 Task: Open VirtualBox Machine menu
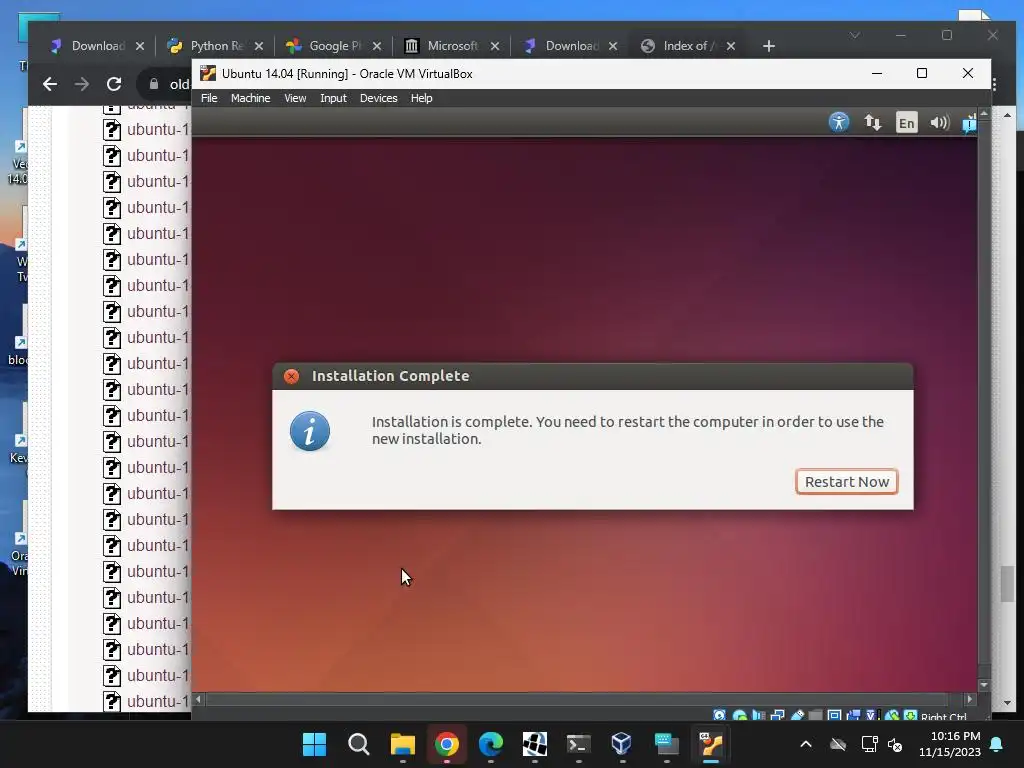click(x=250, y=98)
